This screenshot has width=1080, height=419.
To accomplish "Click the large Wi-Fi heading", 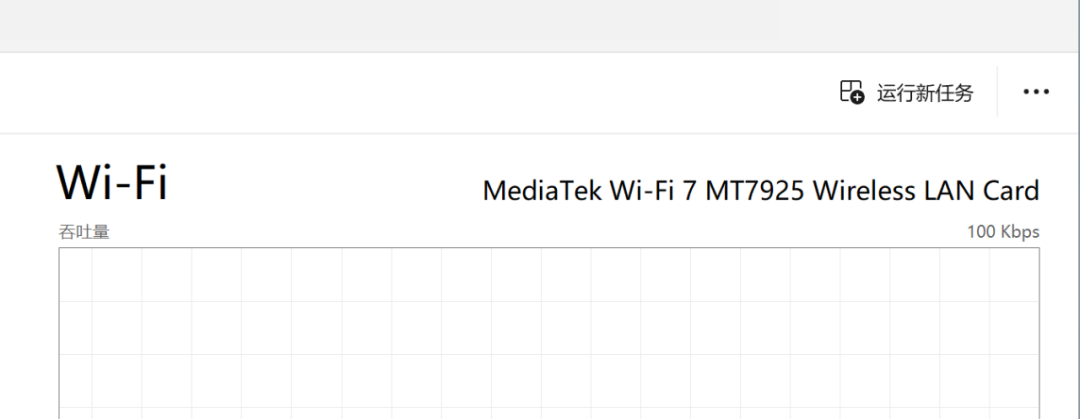I will (112, 183).
